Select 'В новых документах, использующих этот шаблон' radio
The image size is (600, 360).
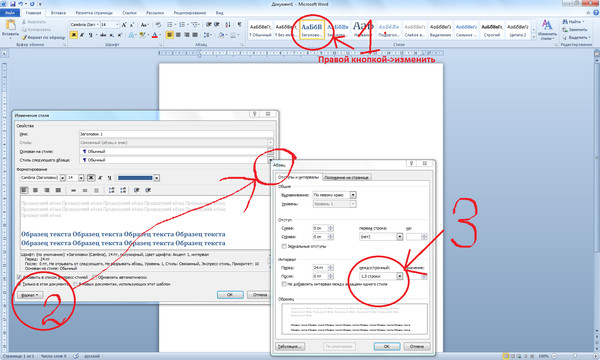pyautogui.click(x=75, y=284)
